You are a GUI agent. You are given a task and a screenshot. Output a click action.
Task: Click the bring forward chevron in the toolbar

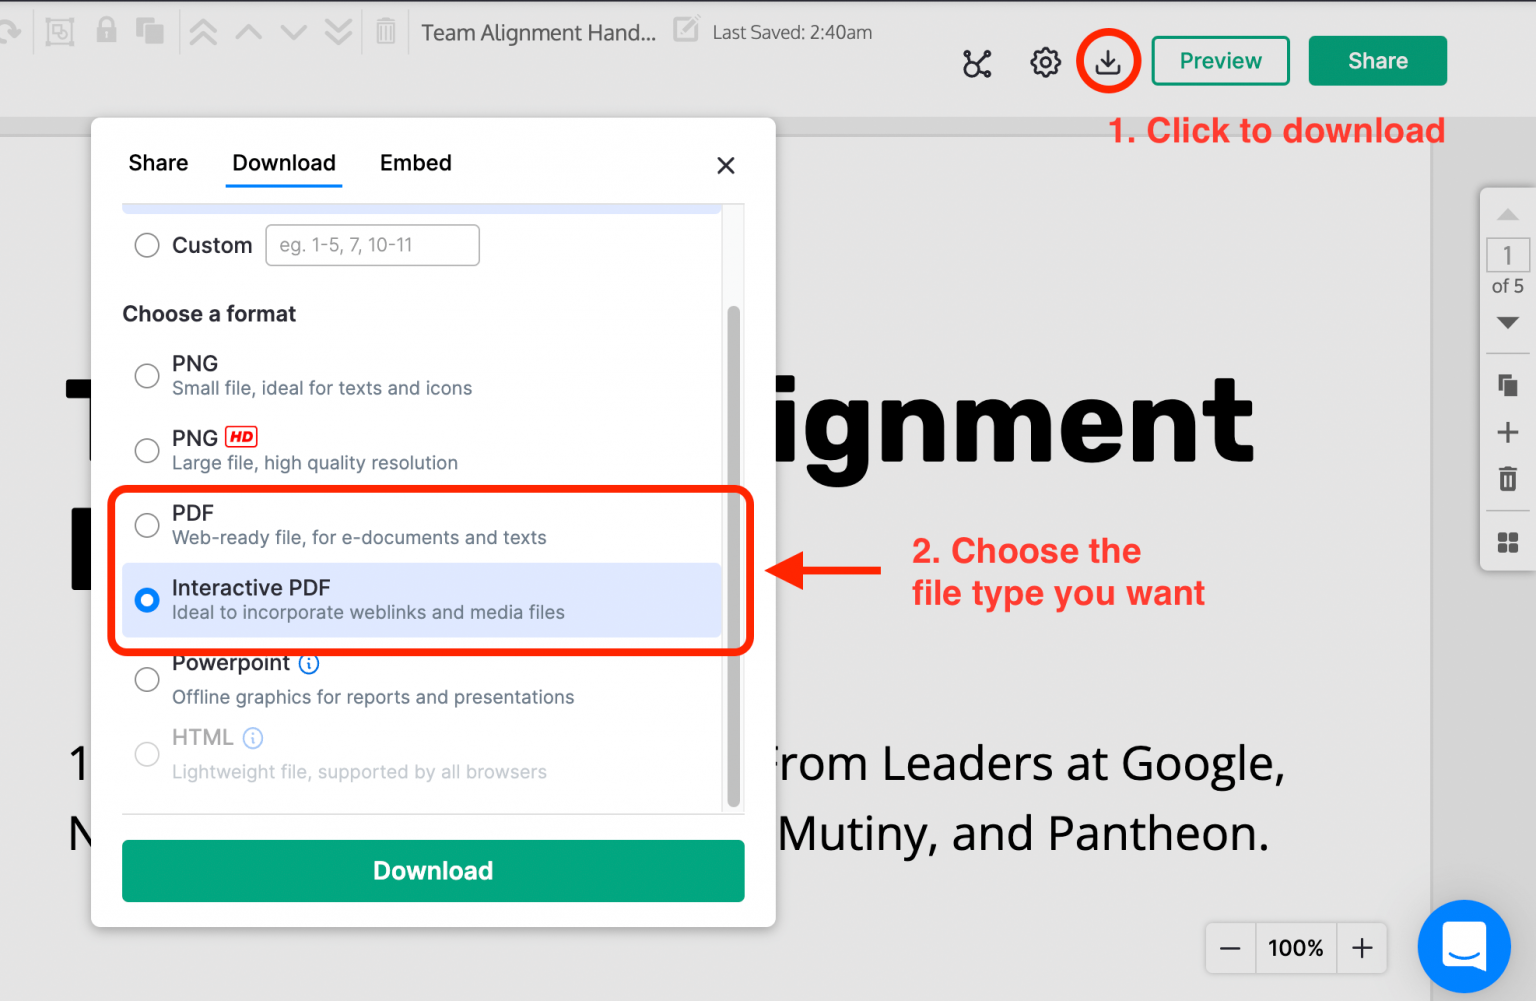[x=248, y=31]
